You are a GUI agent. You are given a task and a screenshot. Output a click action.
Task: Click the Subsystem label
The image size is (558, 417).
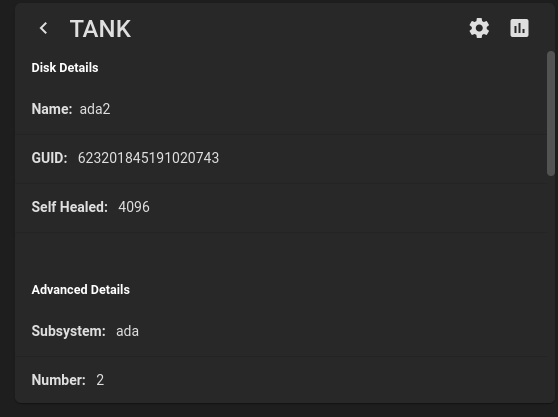coord(69,331)
